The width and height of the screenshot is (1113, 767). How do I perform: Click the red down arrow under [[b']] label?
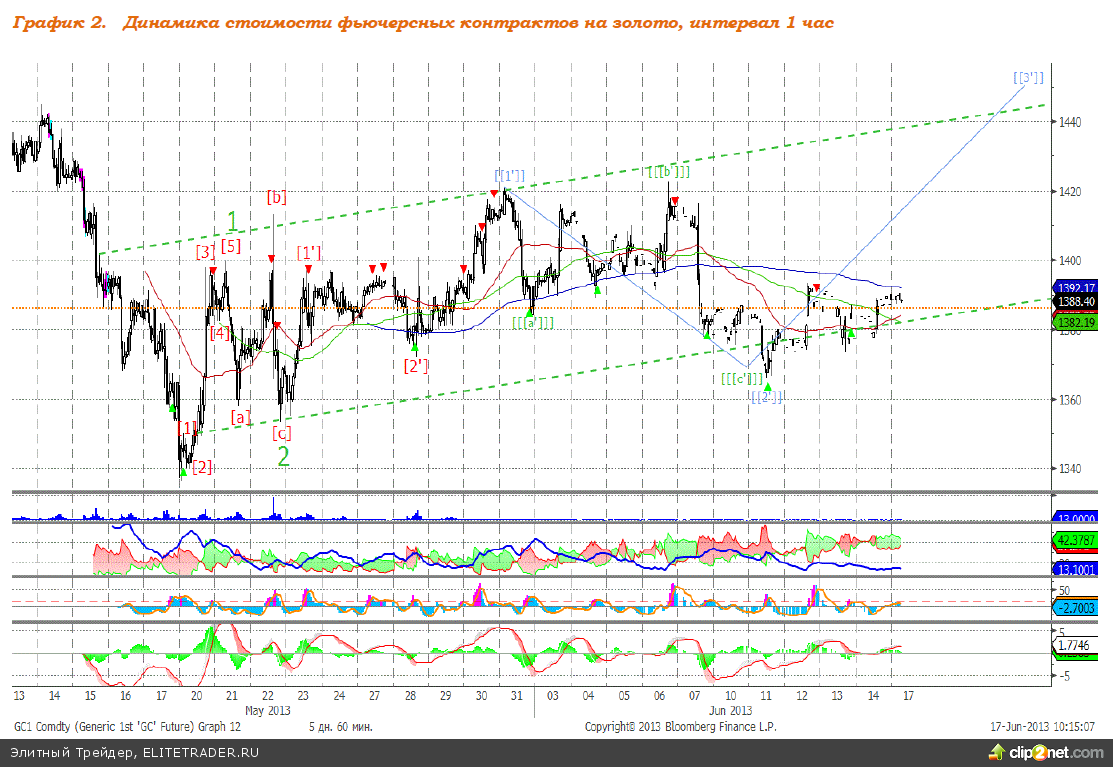676,201
